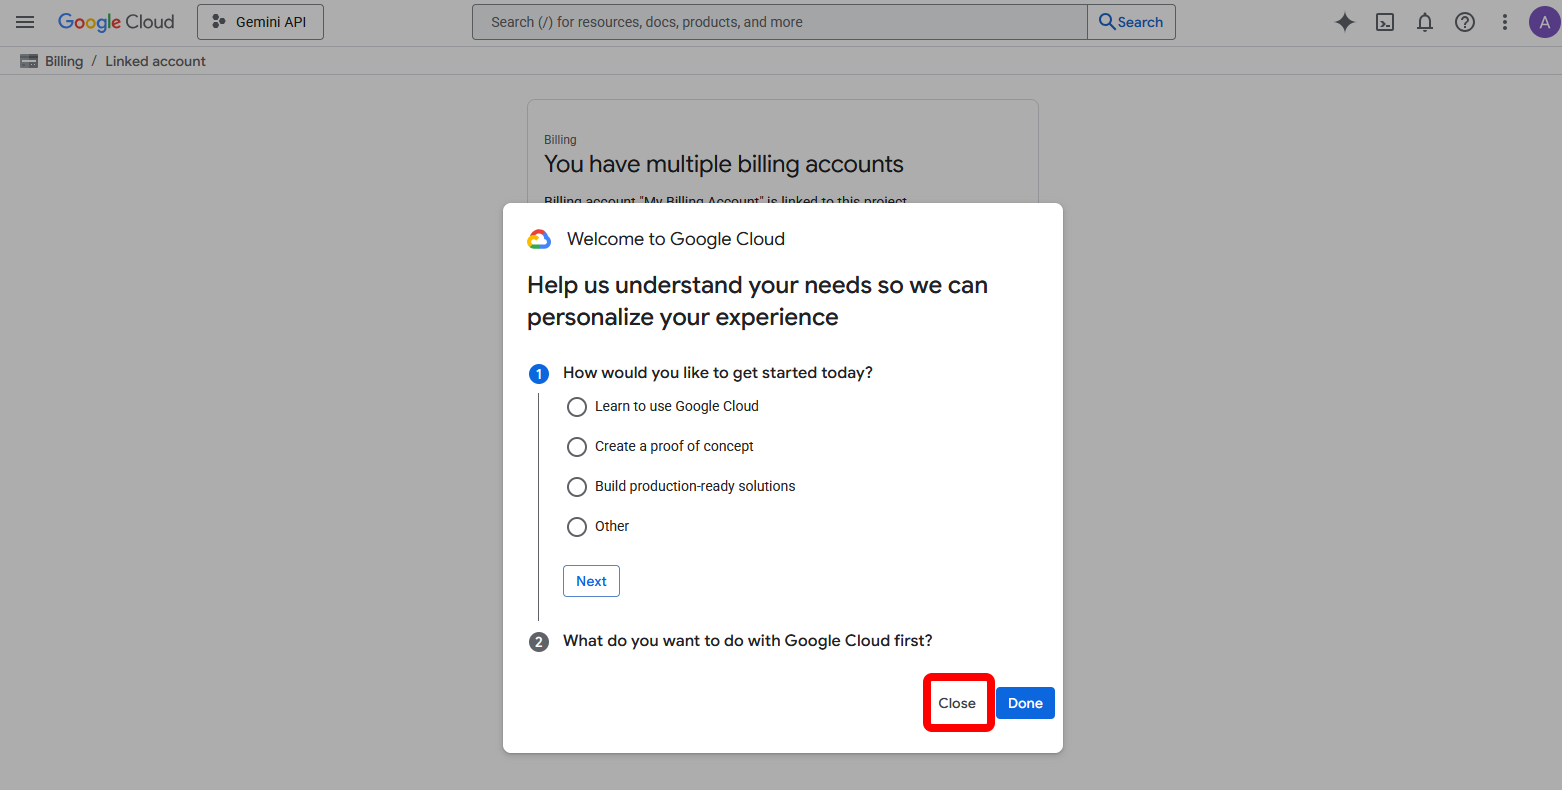This screenshot has width=1562, height=790.
Task: Open the notifications bell
Action: coord(1425,22)
